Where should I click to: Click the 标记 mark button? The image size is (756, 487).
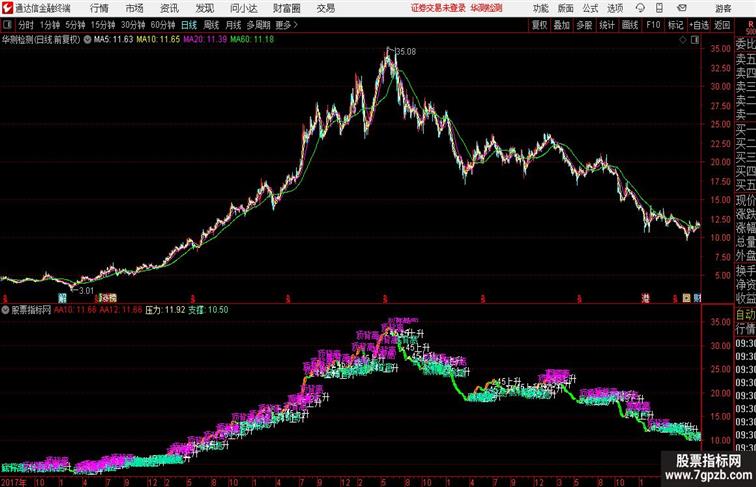[x=675, y=25]
